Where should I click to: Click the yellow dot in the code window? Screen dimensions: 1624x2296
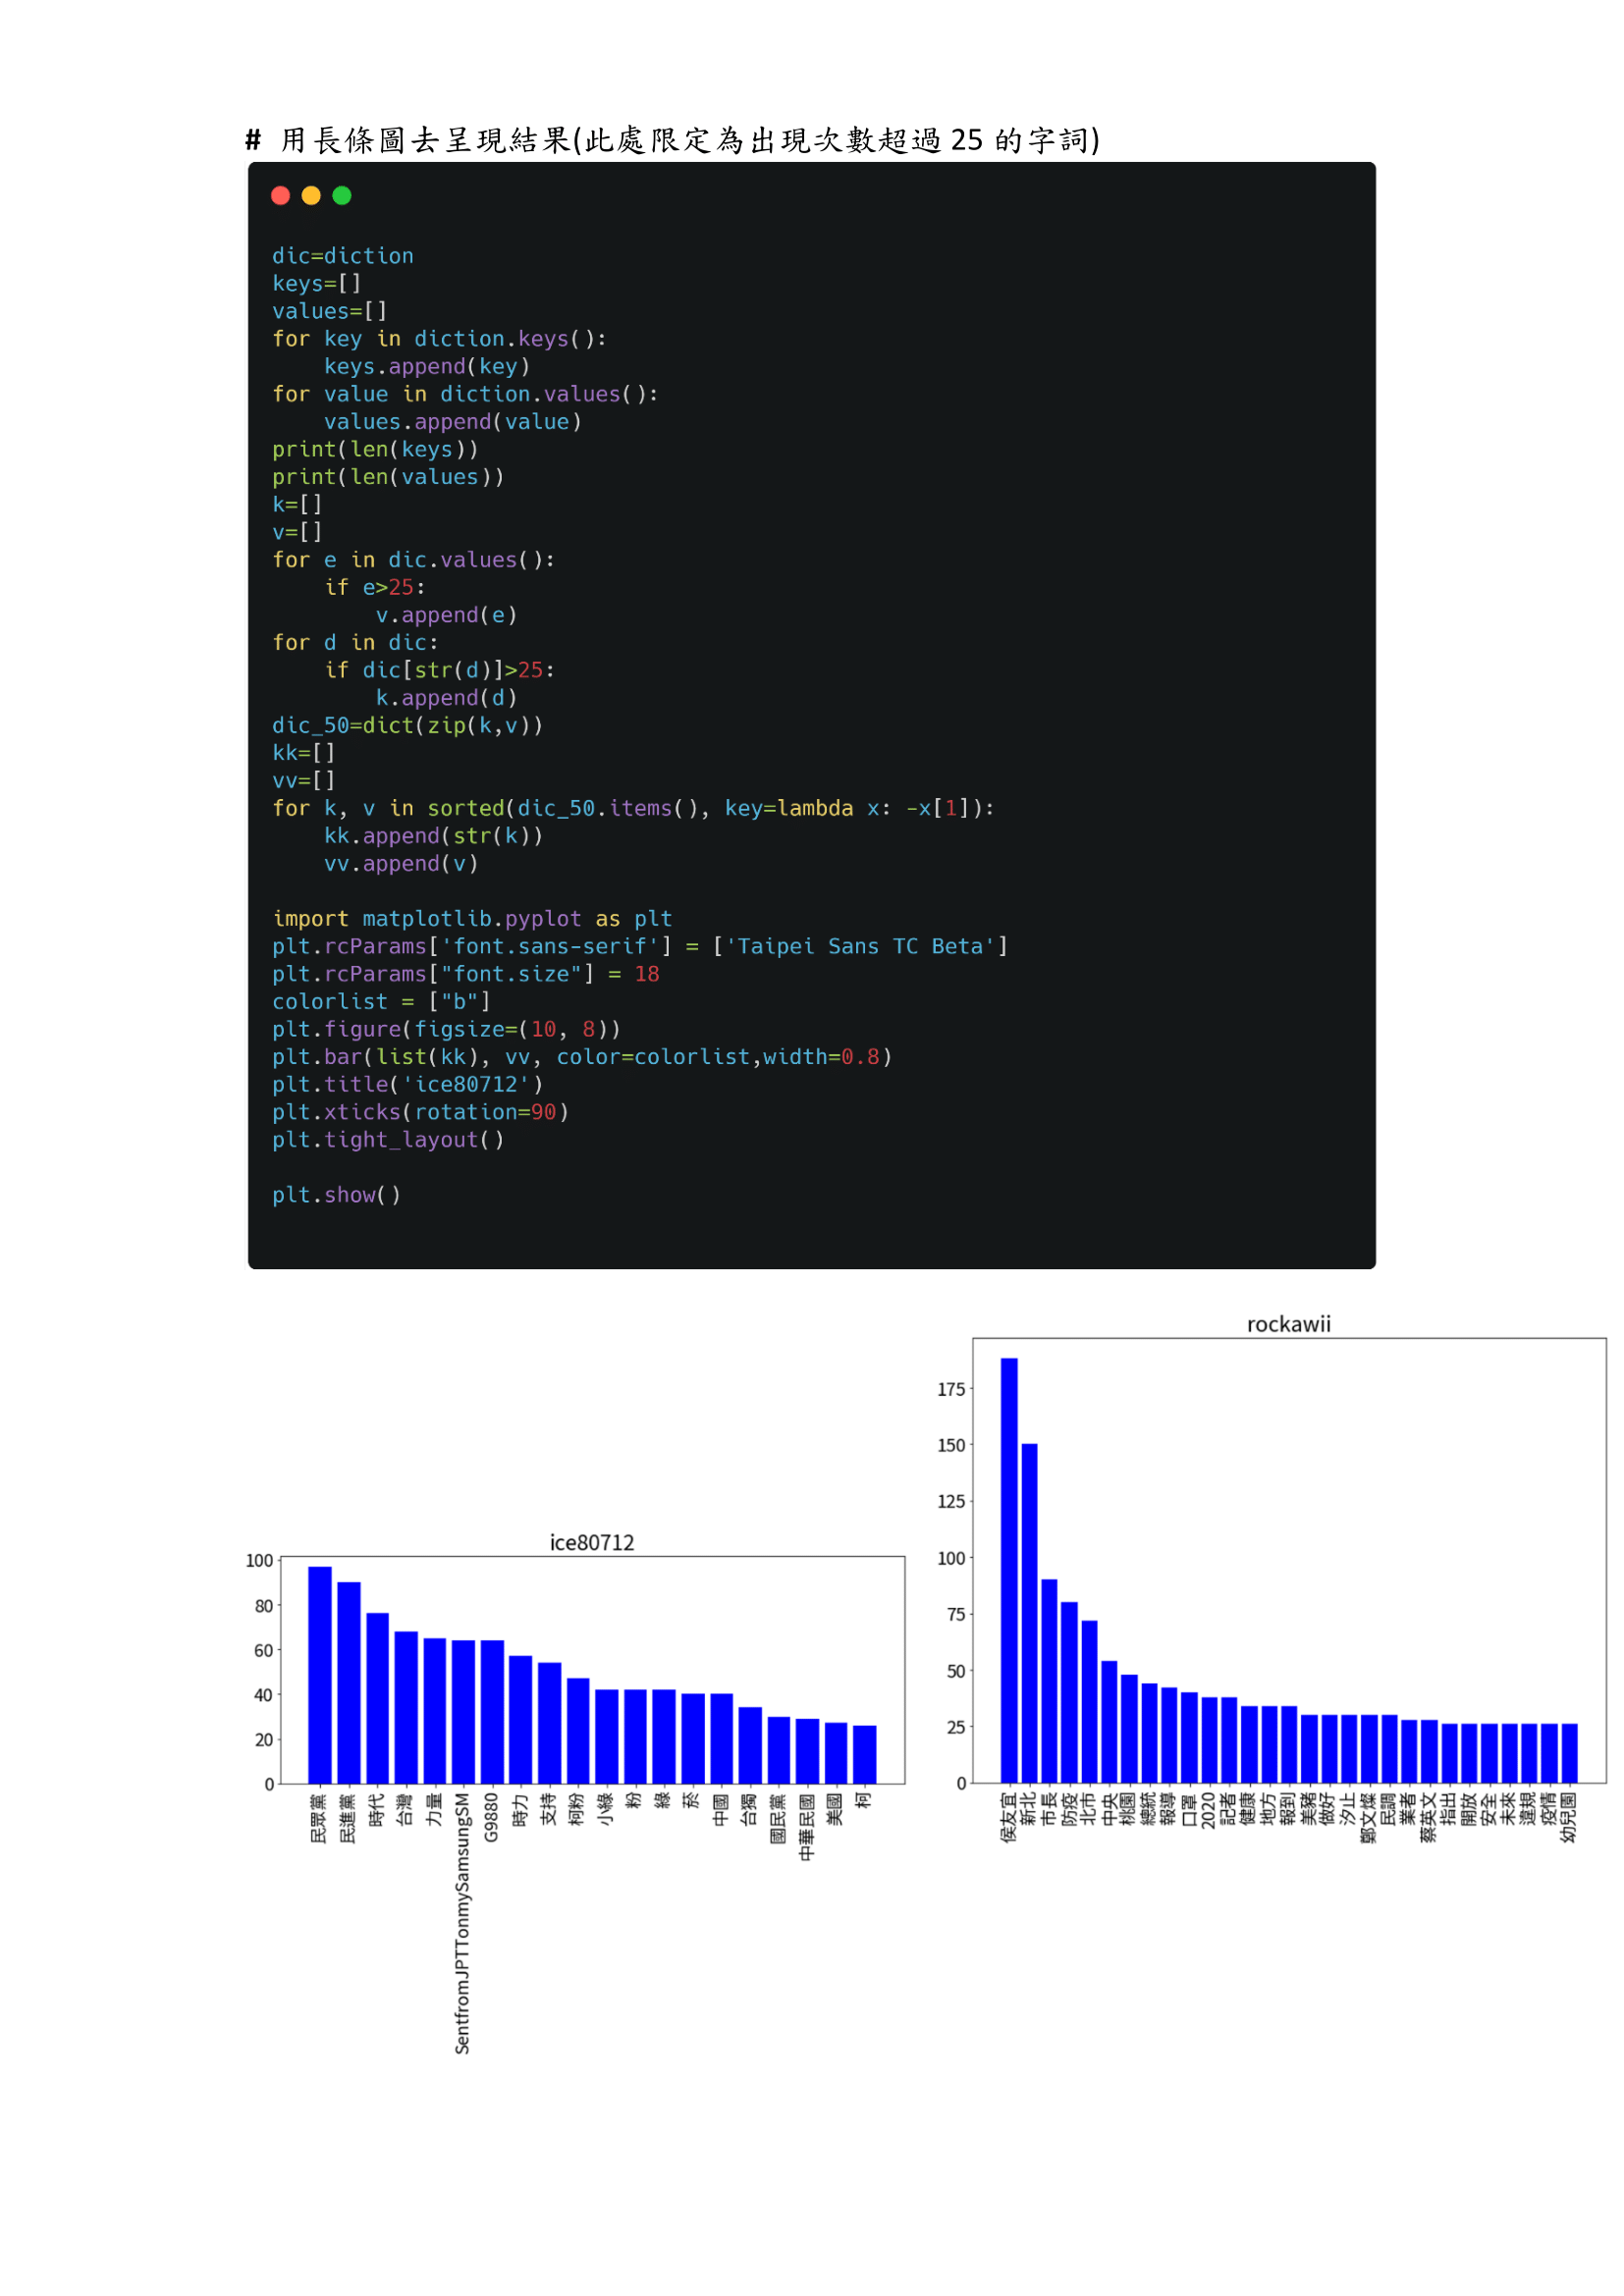[311, 196]
